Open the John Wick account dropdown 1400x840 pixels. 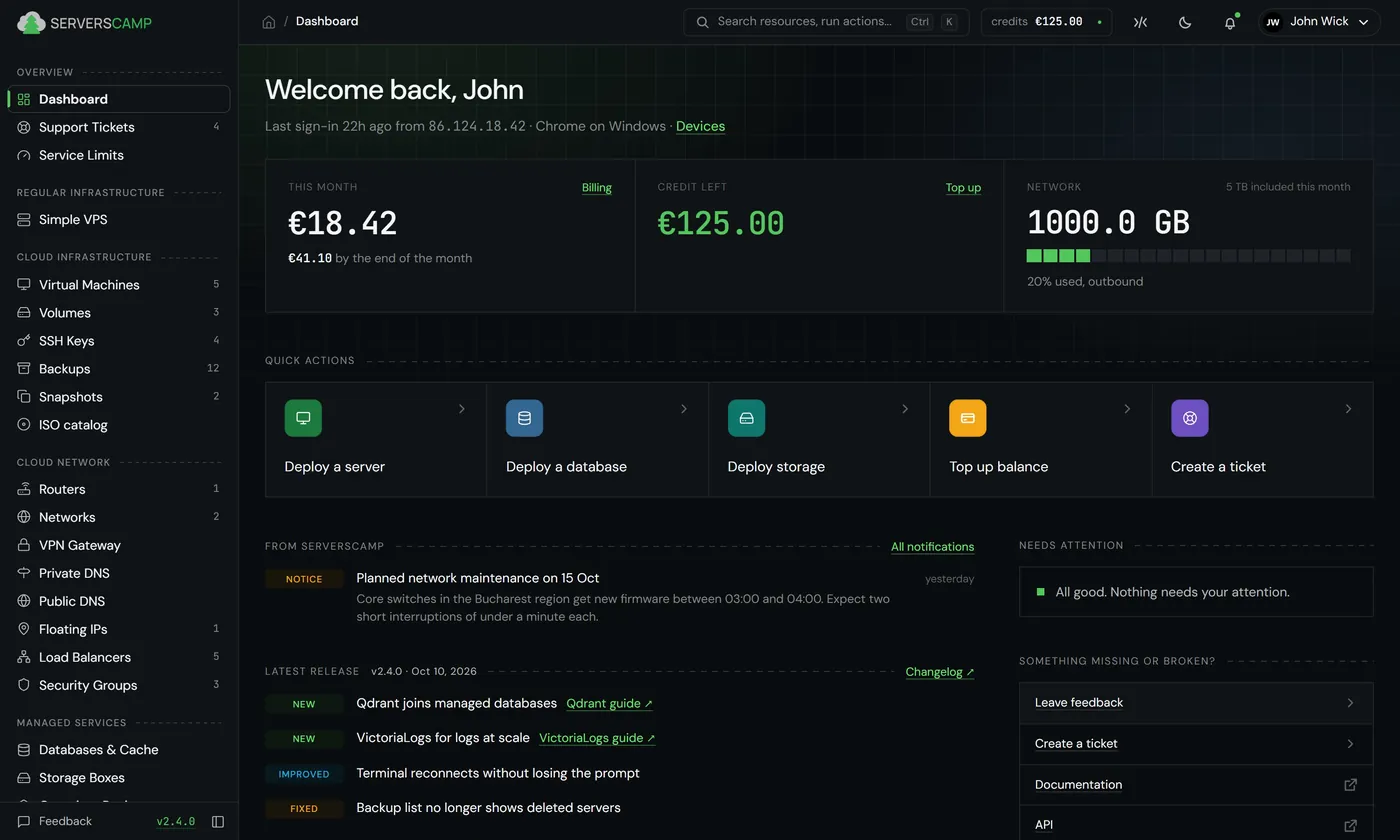pyautogui.click(x=1318, y=22)
